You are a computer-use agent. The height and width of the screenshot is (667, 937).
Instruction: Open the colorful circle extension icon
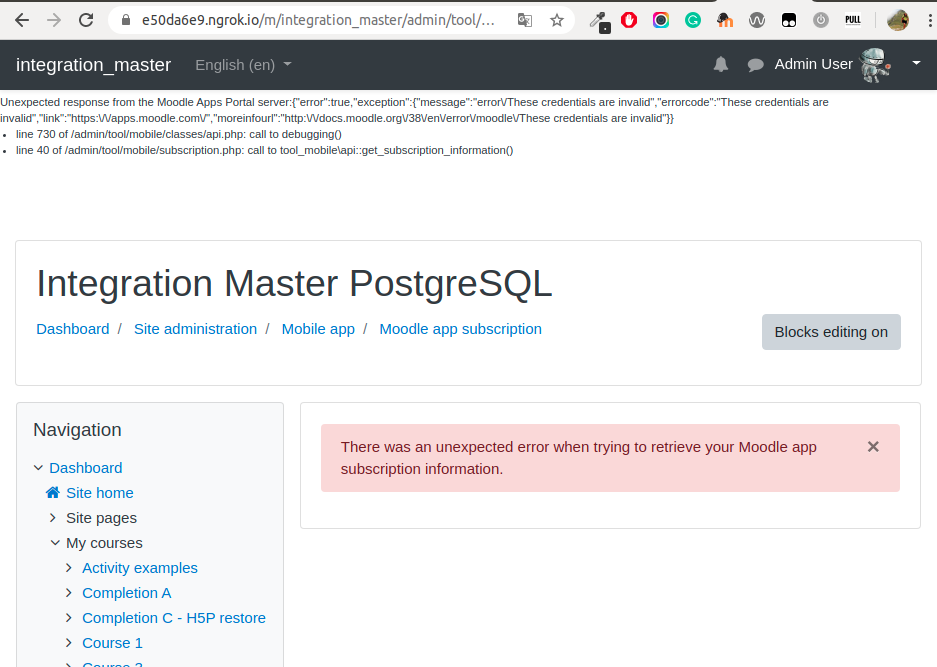tap(661, 20)
